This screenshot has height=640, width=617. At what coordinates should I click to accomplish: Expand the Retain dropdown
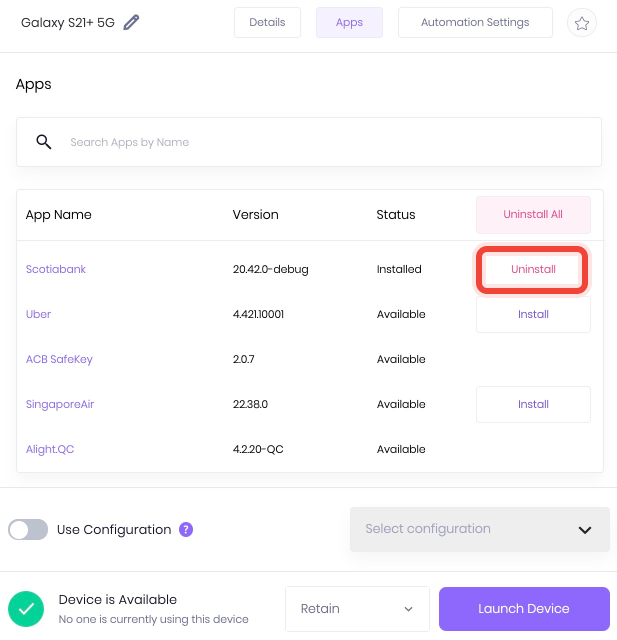[x=357, y=609]
